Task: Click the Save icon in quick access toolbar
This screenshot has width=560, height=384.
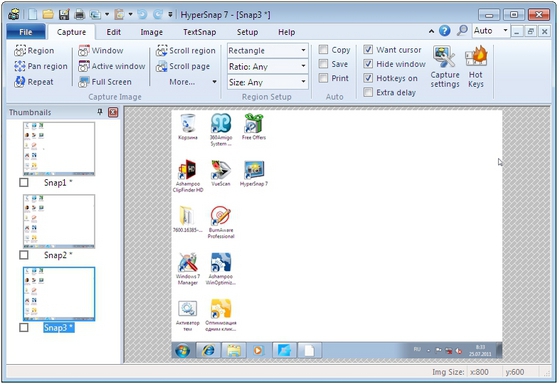Action: click(x=64, y=15)
